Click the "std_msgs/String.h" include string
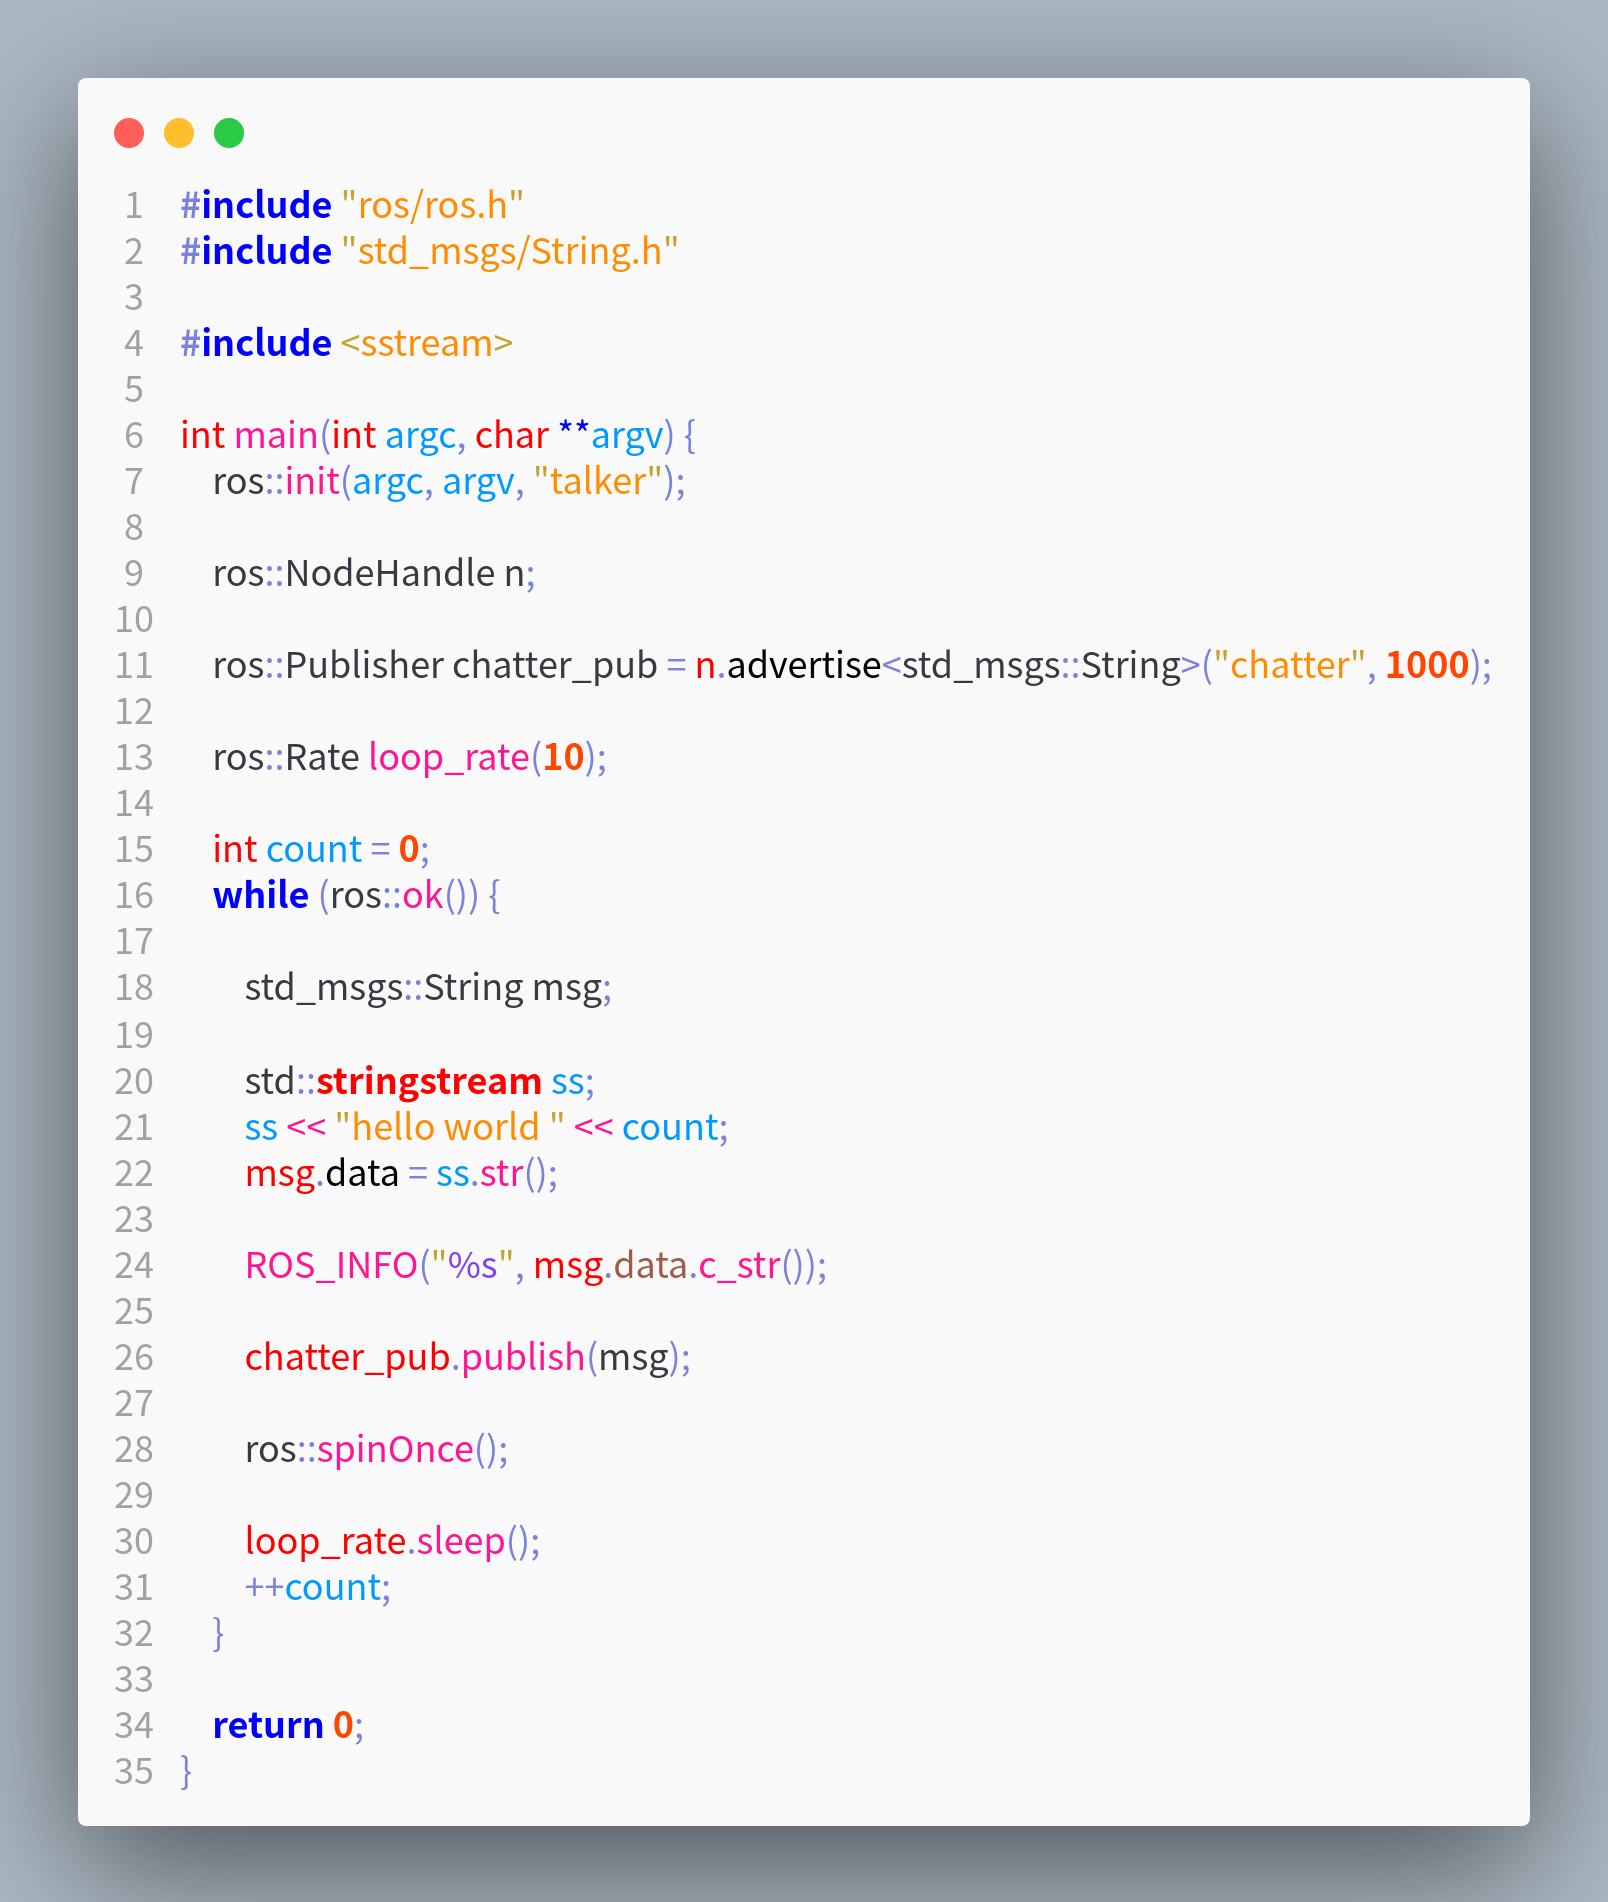The width and height of the screenshot is (1608, 1902). [x=510, y=251]
